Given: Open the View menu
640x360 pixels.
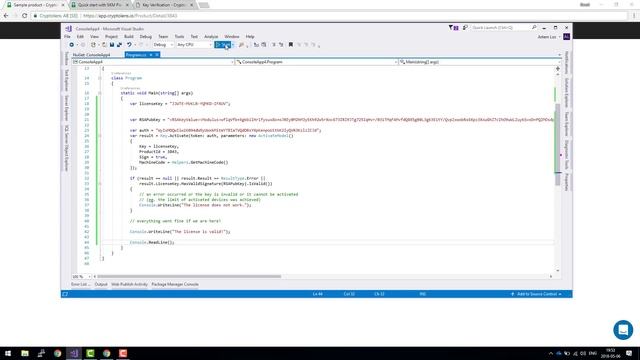Looking at the screenshot, I should pyautogui.click(x=94, y=37).
